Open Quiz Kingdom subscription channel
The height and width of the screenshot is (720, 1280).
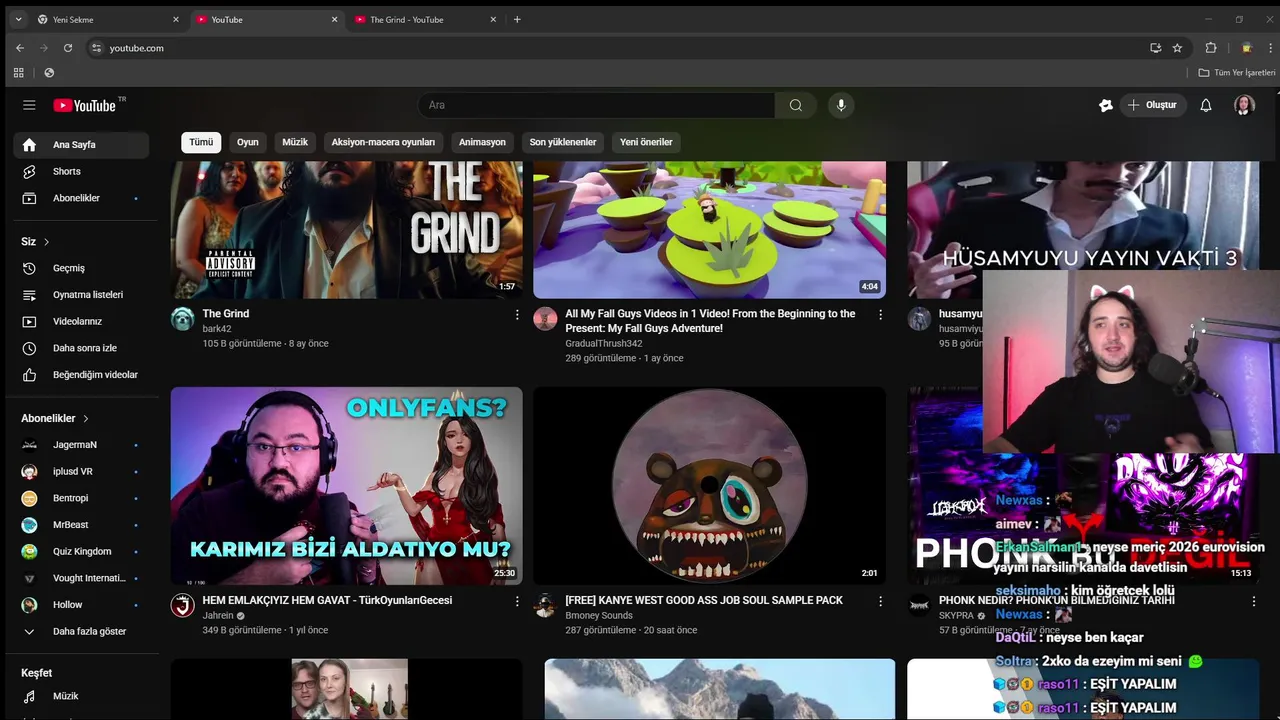point(81,551)
